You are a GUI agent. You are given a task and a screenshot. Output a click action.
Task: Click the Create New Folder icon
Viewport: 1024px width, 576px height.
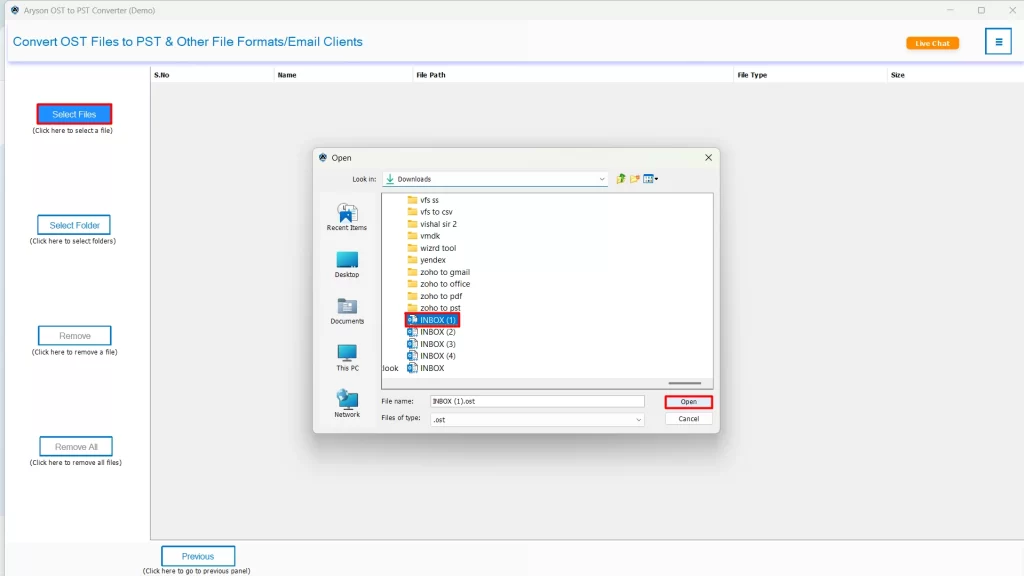(x=634, y=179)
